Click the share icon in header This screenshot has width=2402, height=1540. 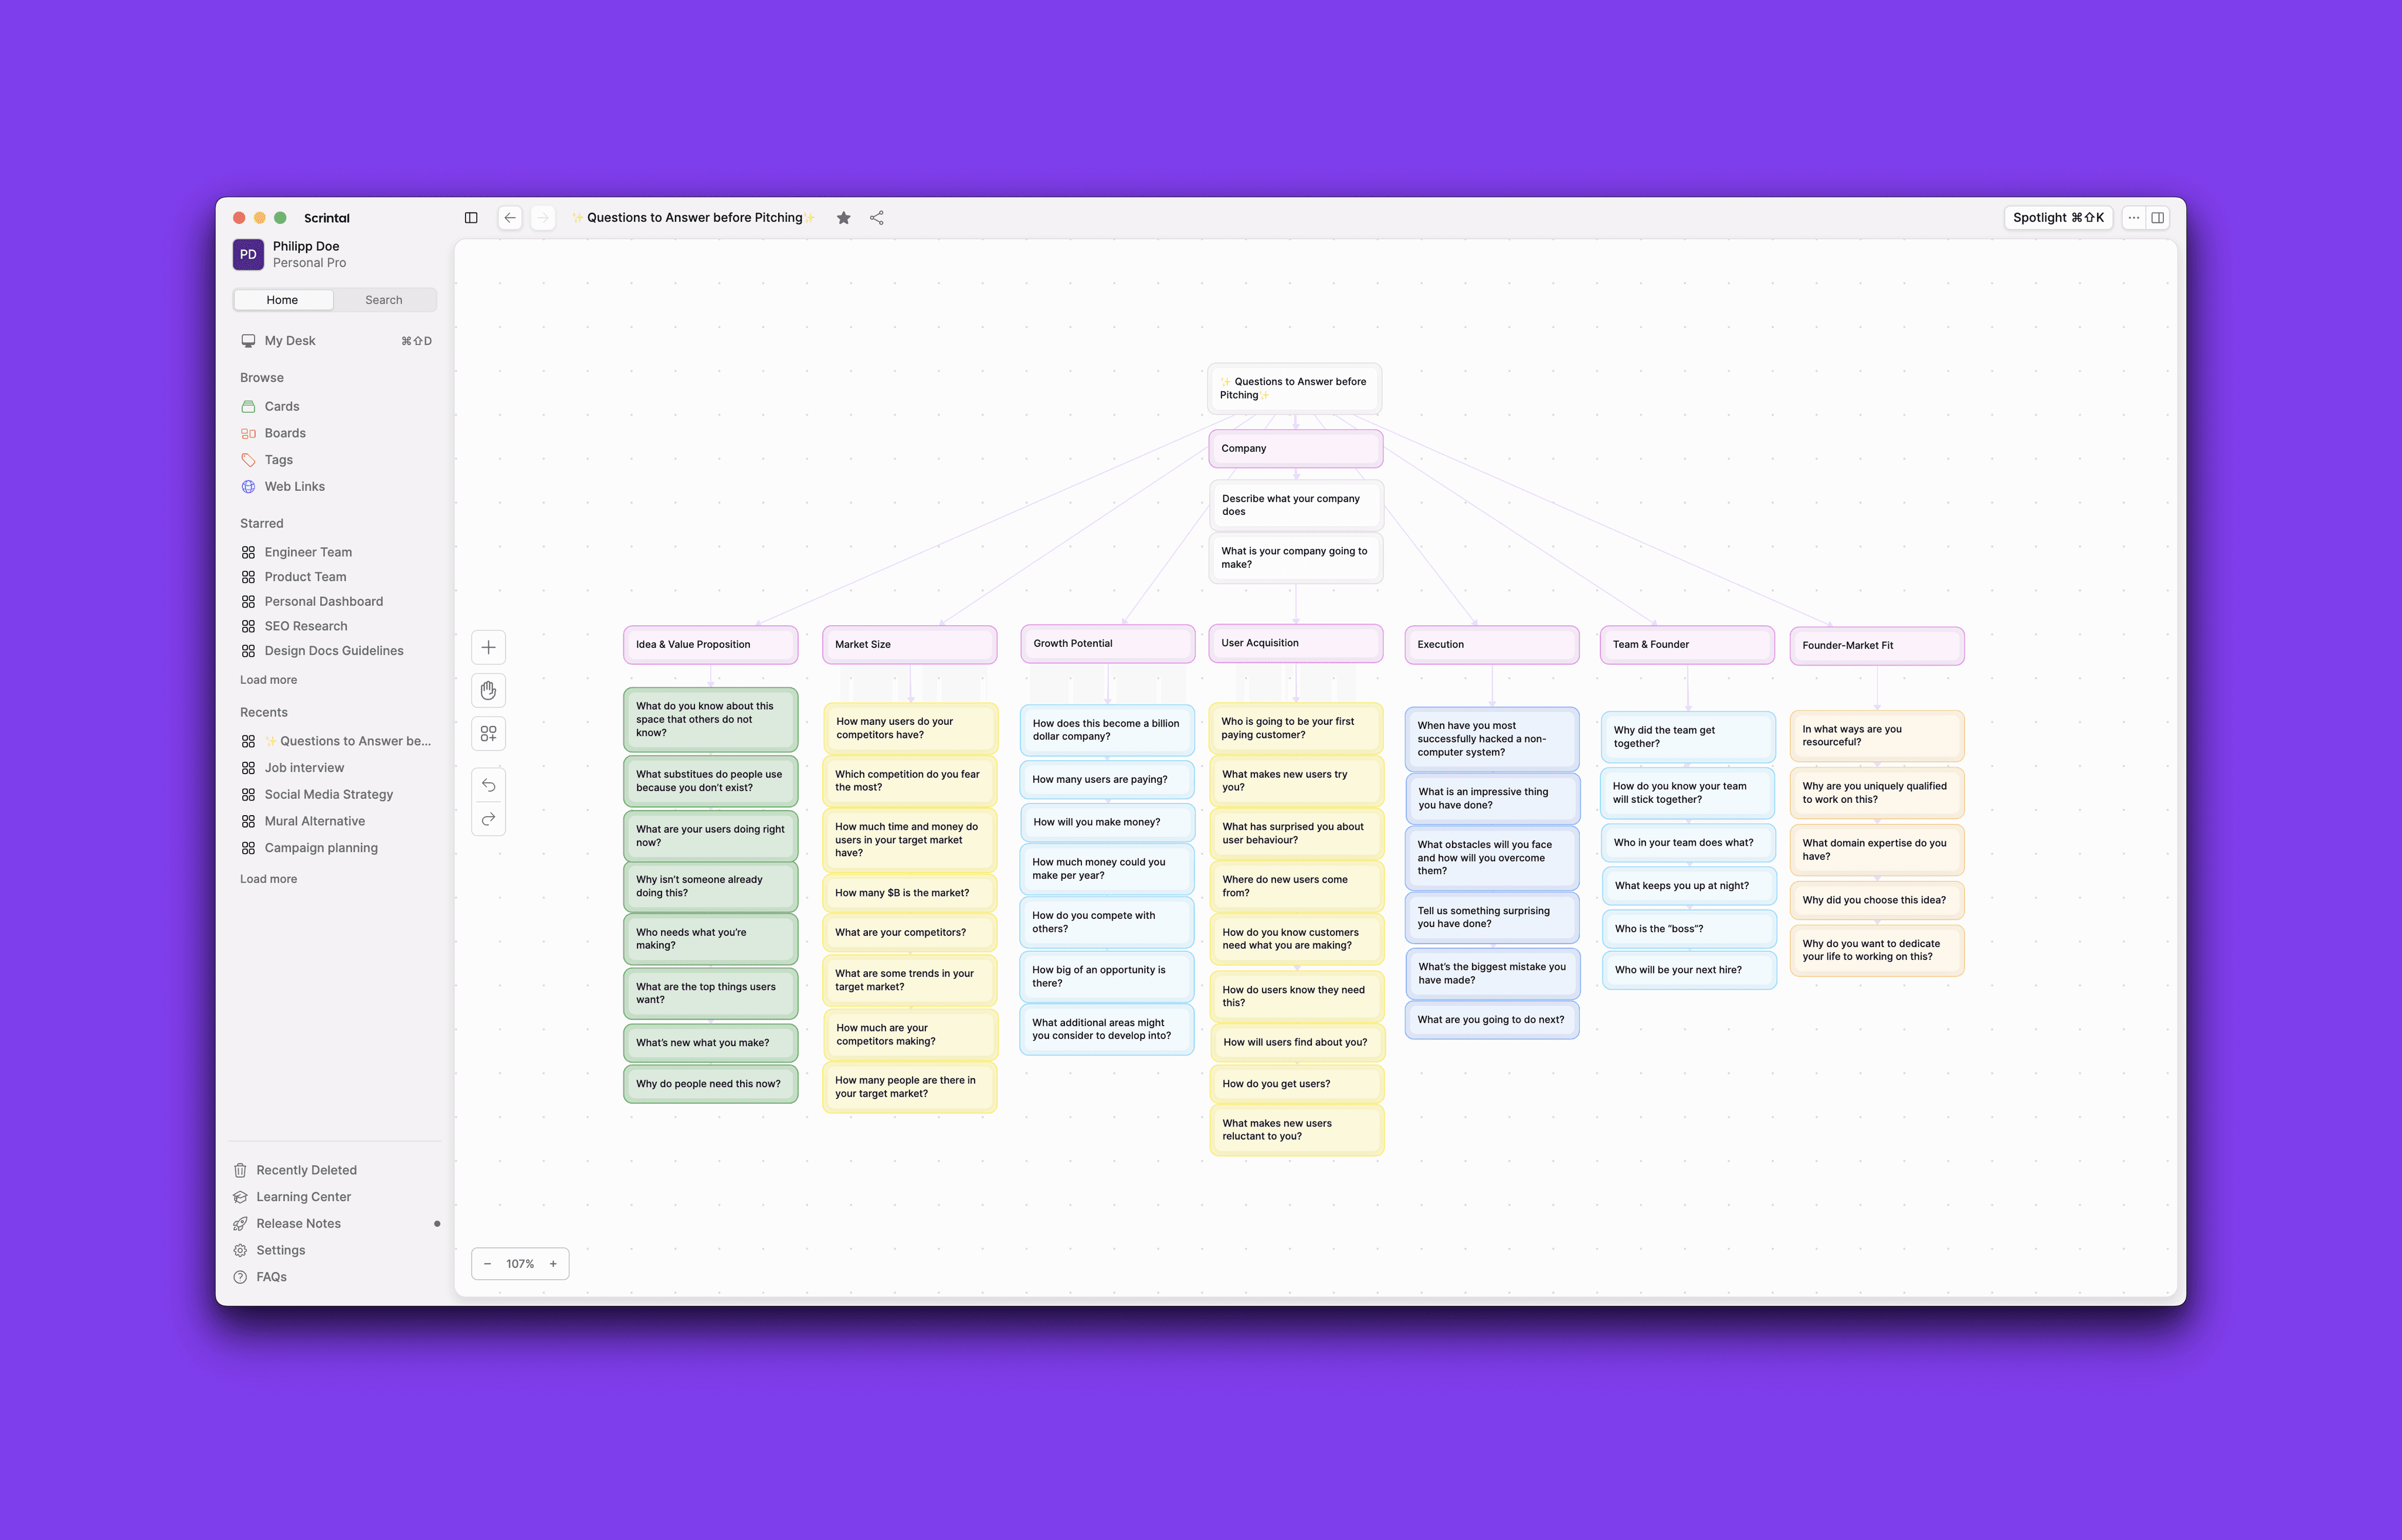click(x=877, y=218)
